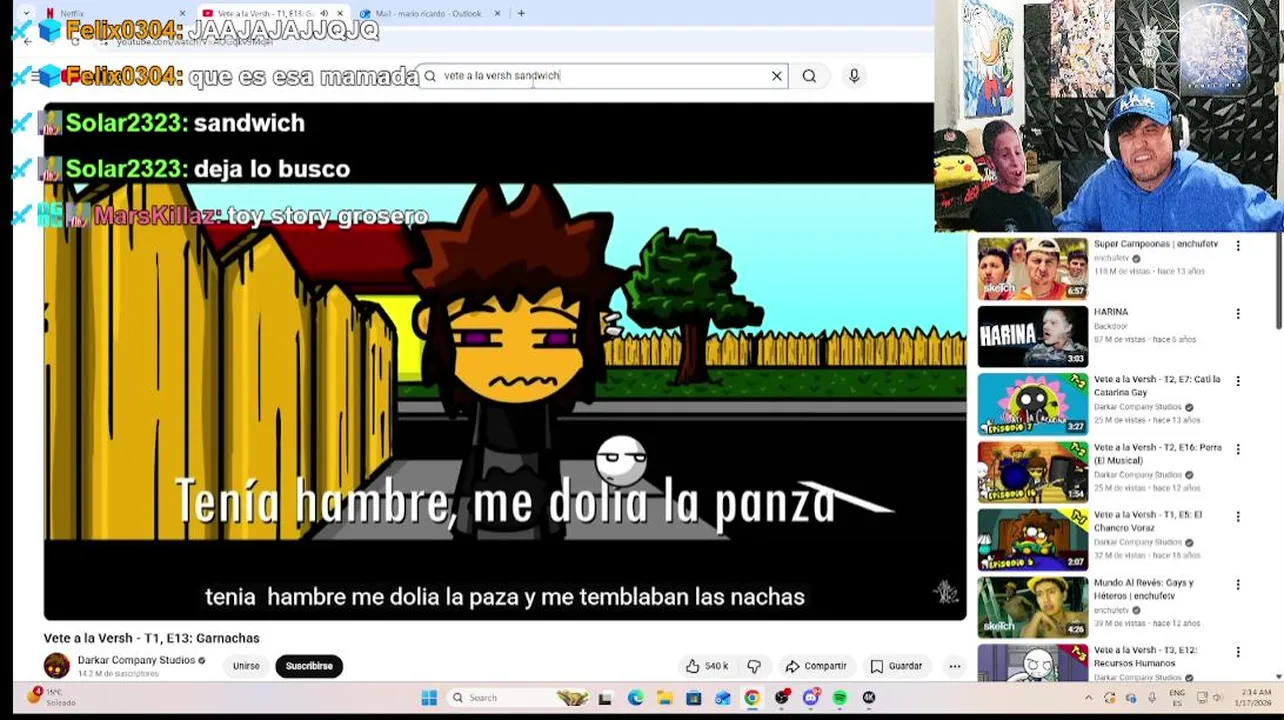
Task: Open Windows Start menu
Action: pos(429,698)
